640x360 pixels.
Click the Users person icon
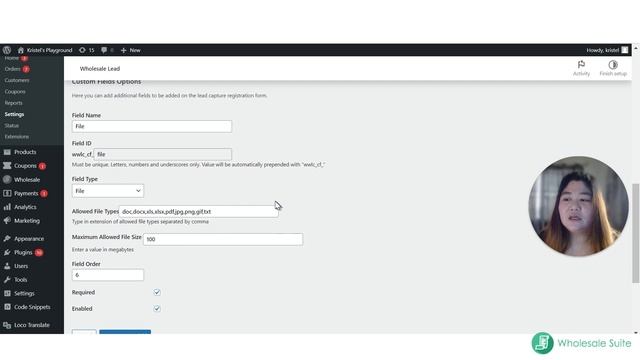7,266
